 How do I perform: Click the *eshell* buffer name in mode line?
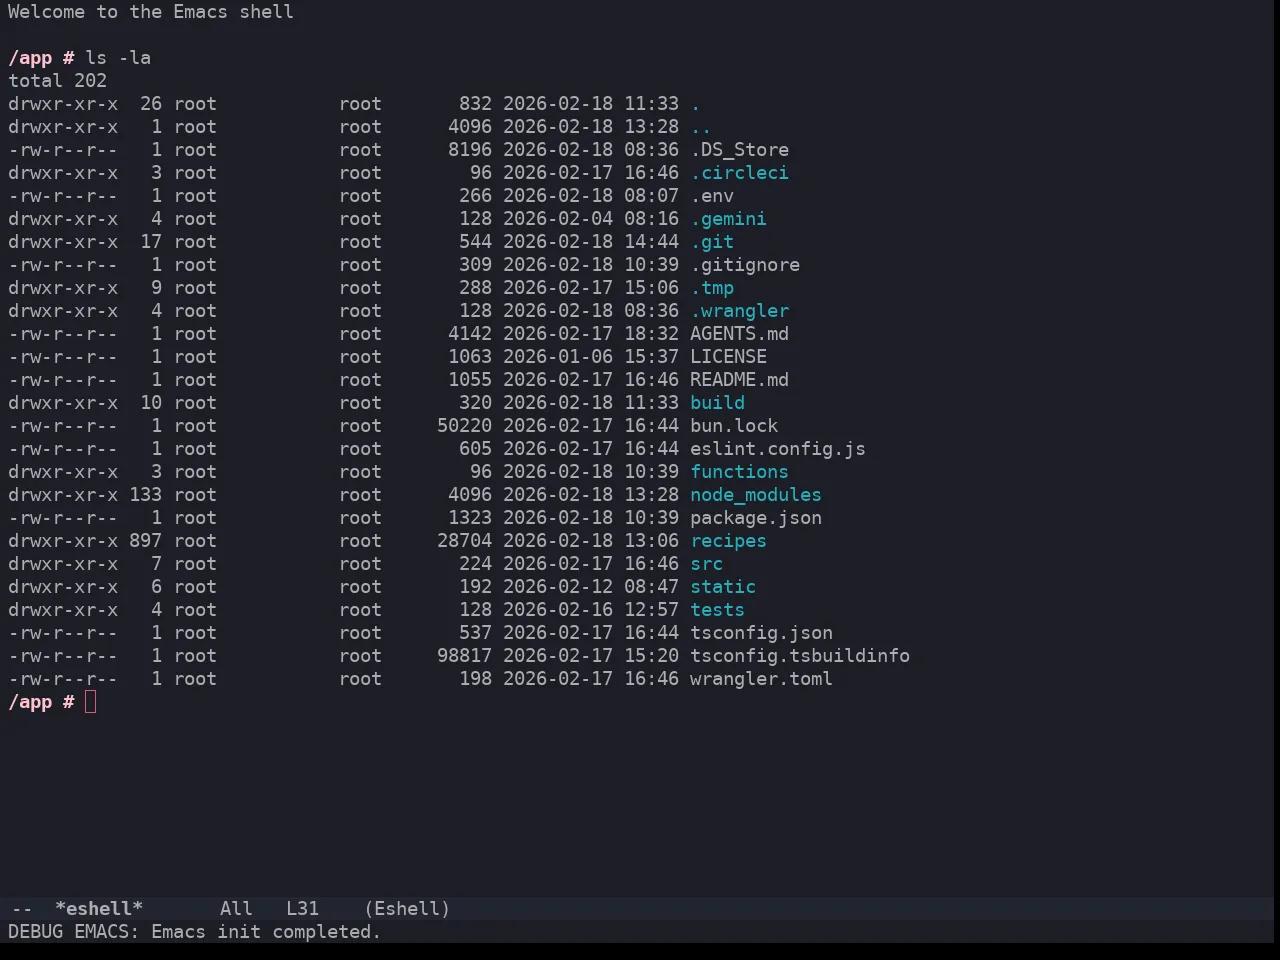[99, 909]
